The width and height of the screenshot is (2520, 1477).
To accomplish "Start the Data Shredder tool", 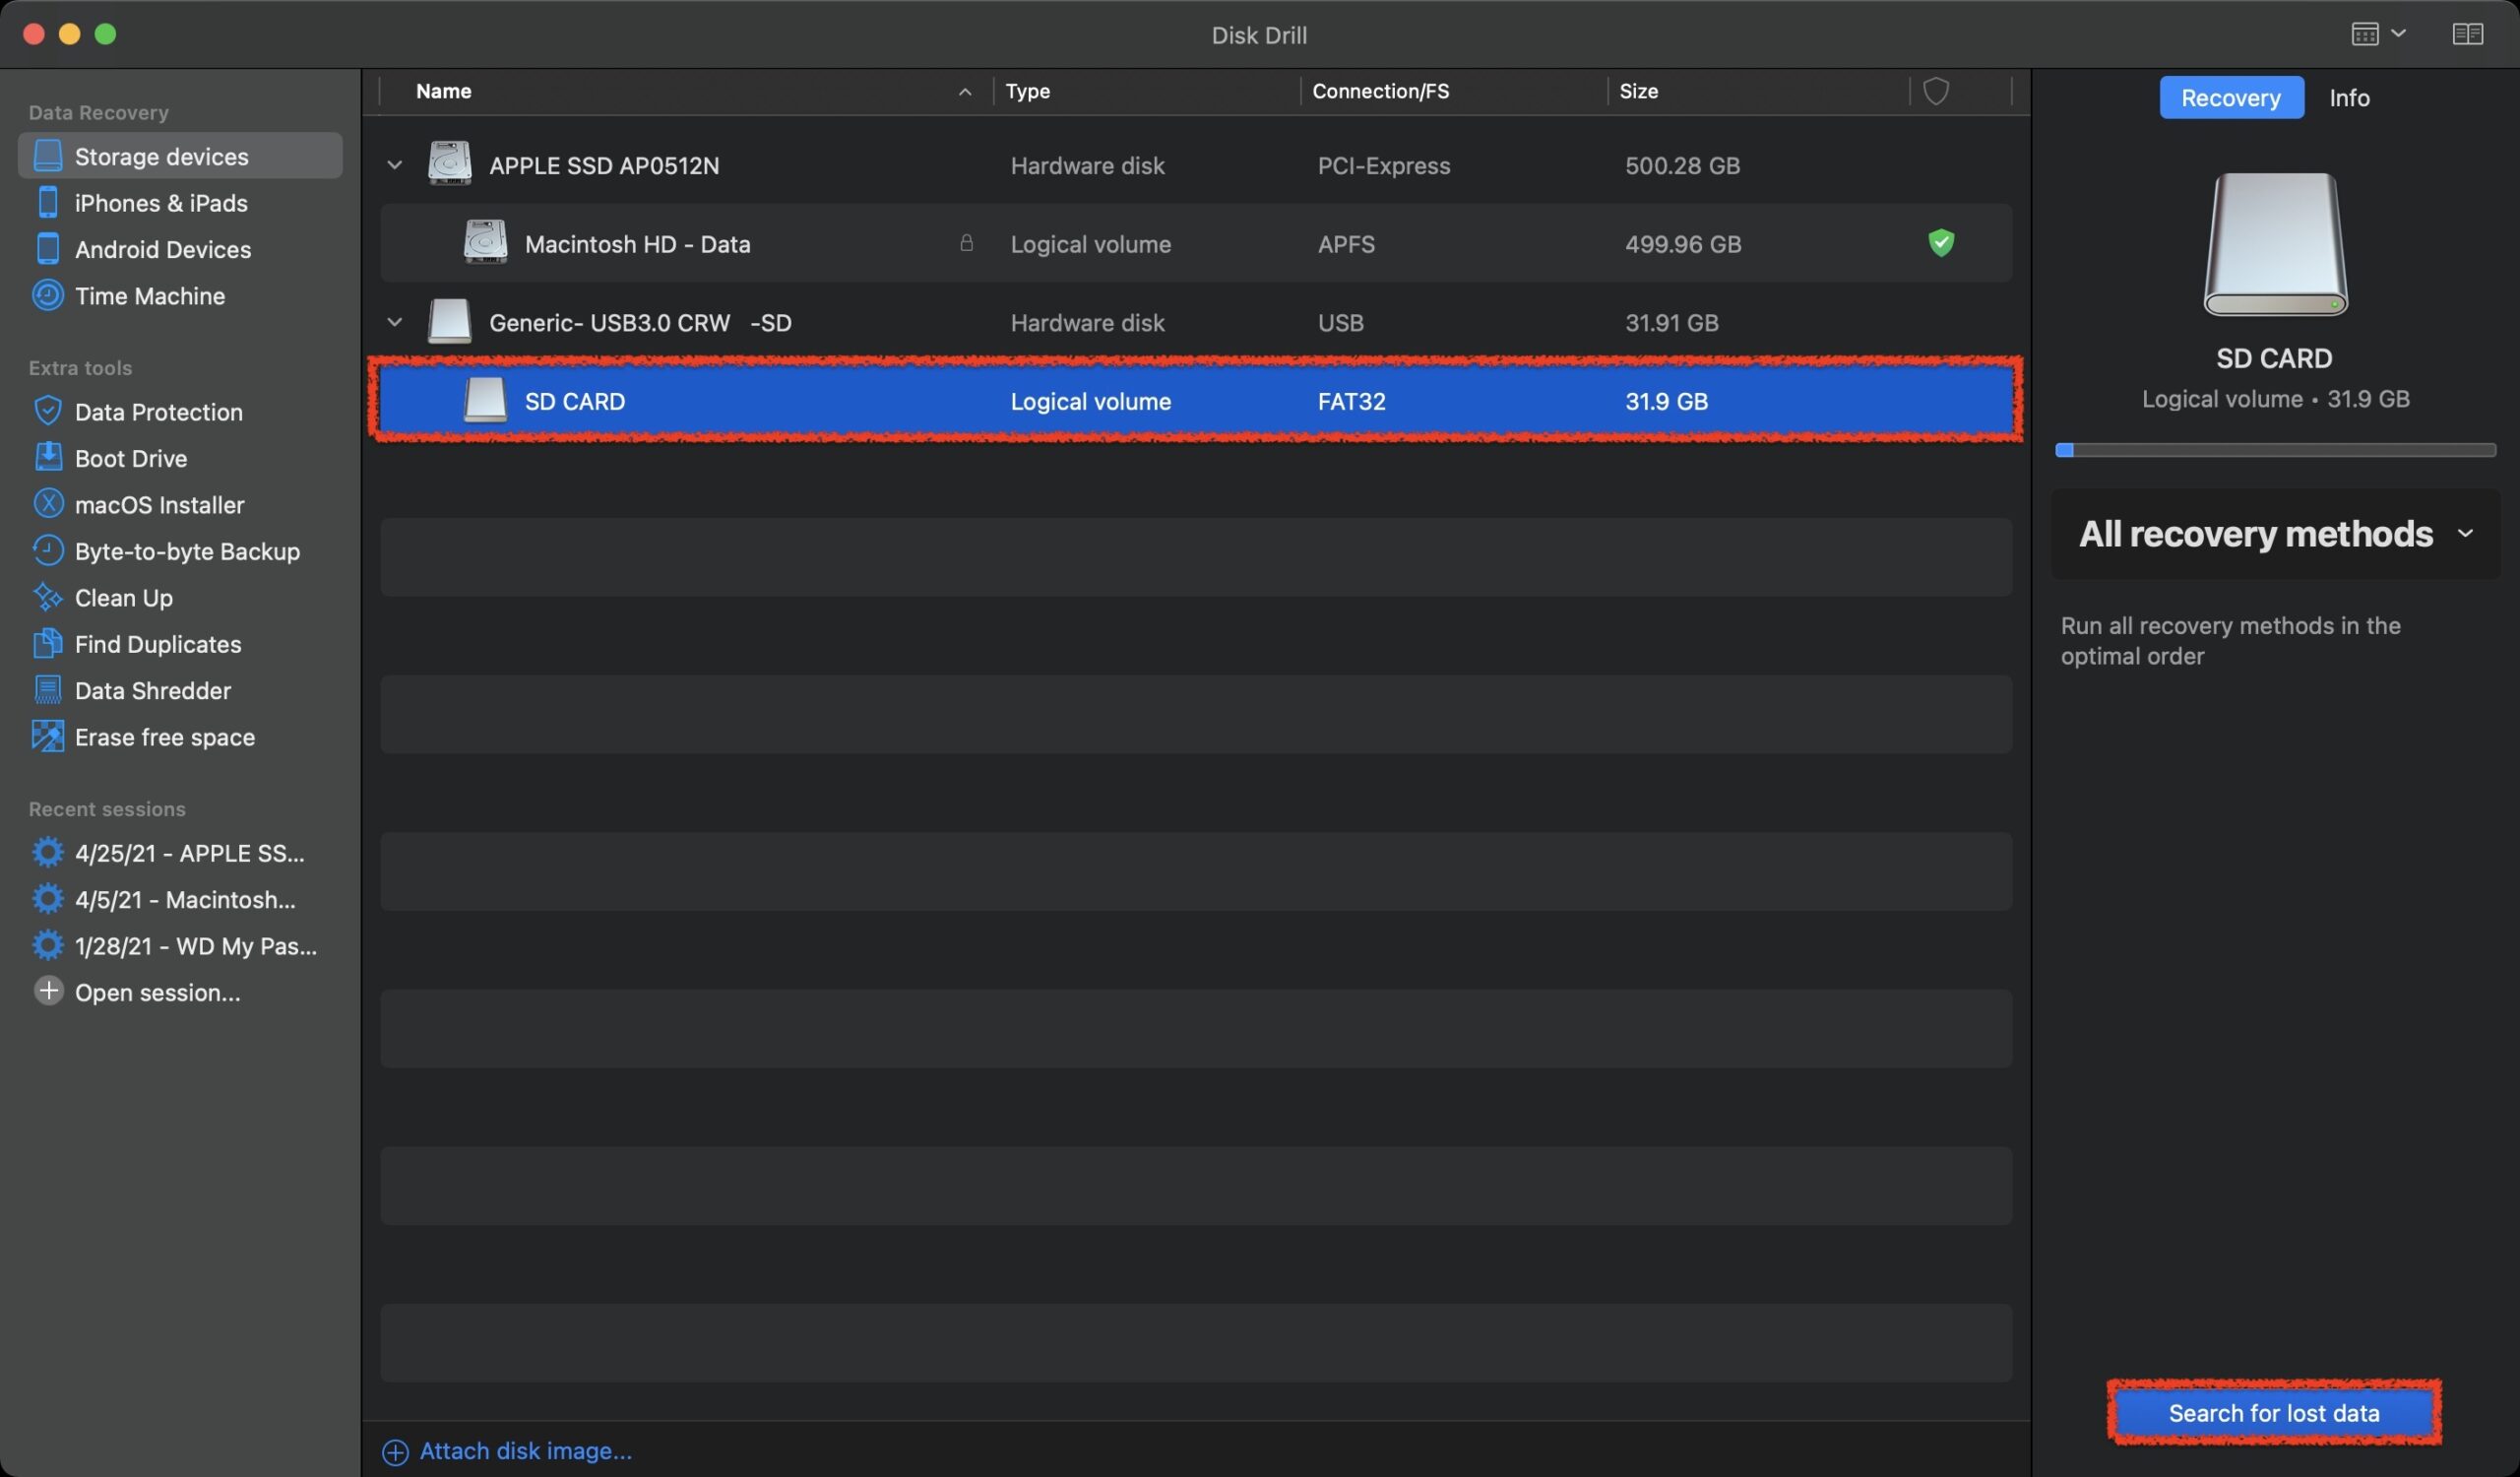I will point(152,690).
